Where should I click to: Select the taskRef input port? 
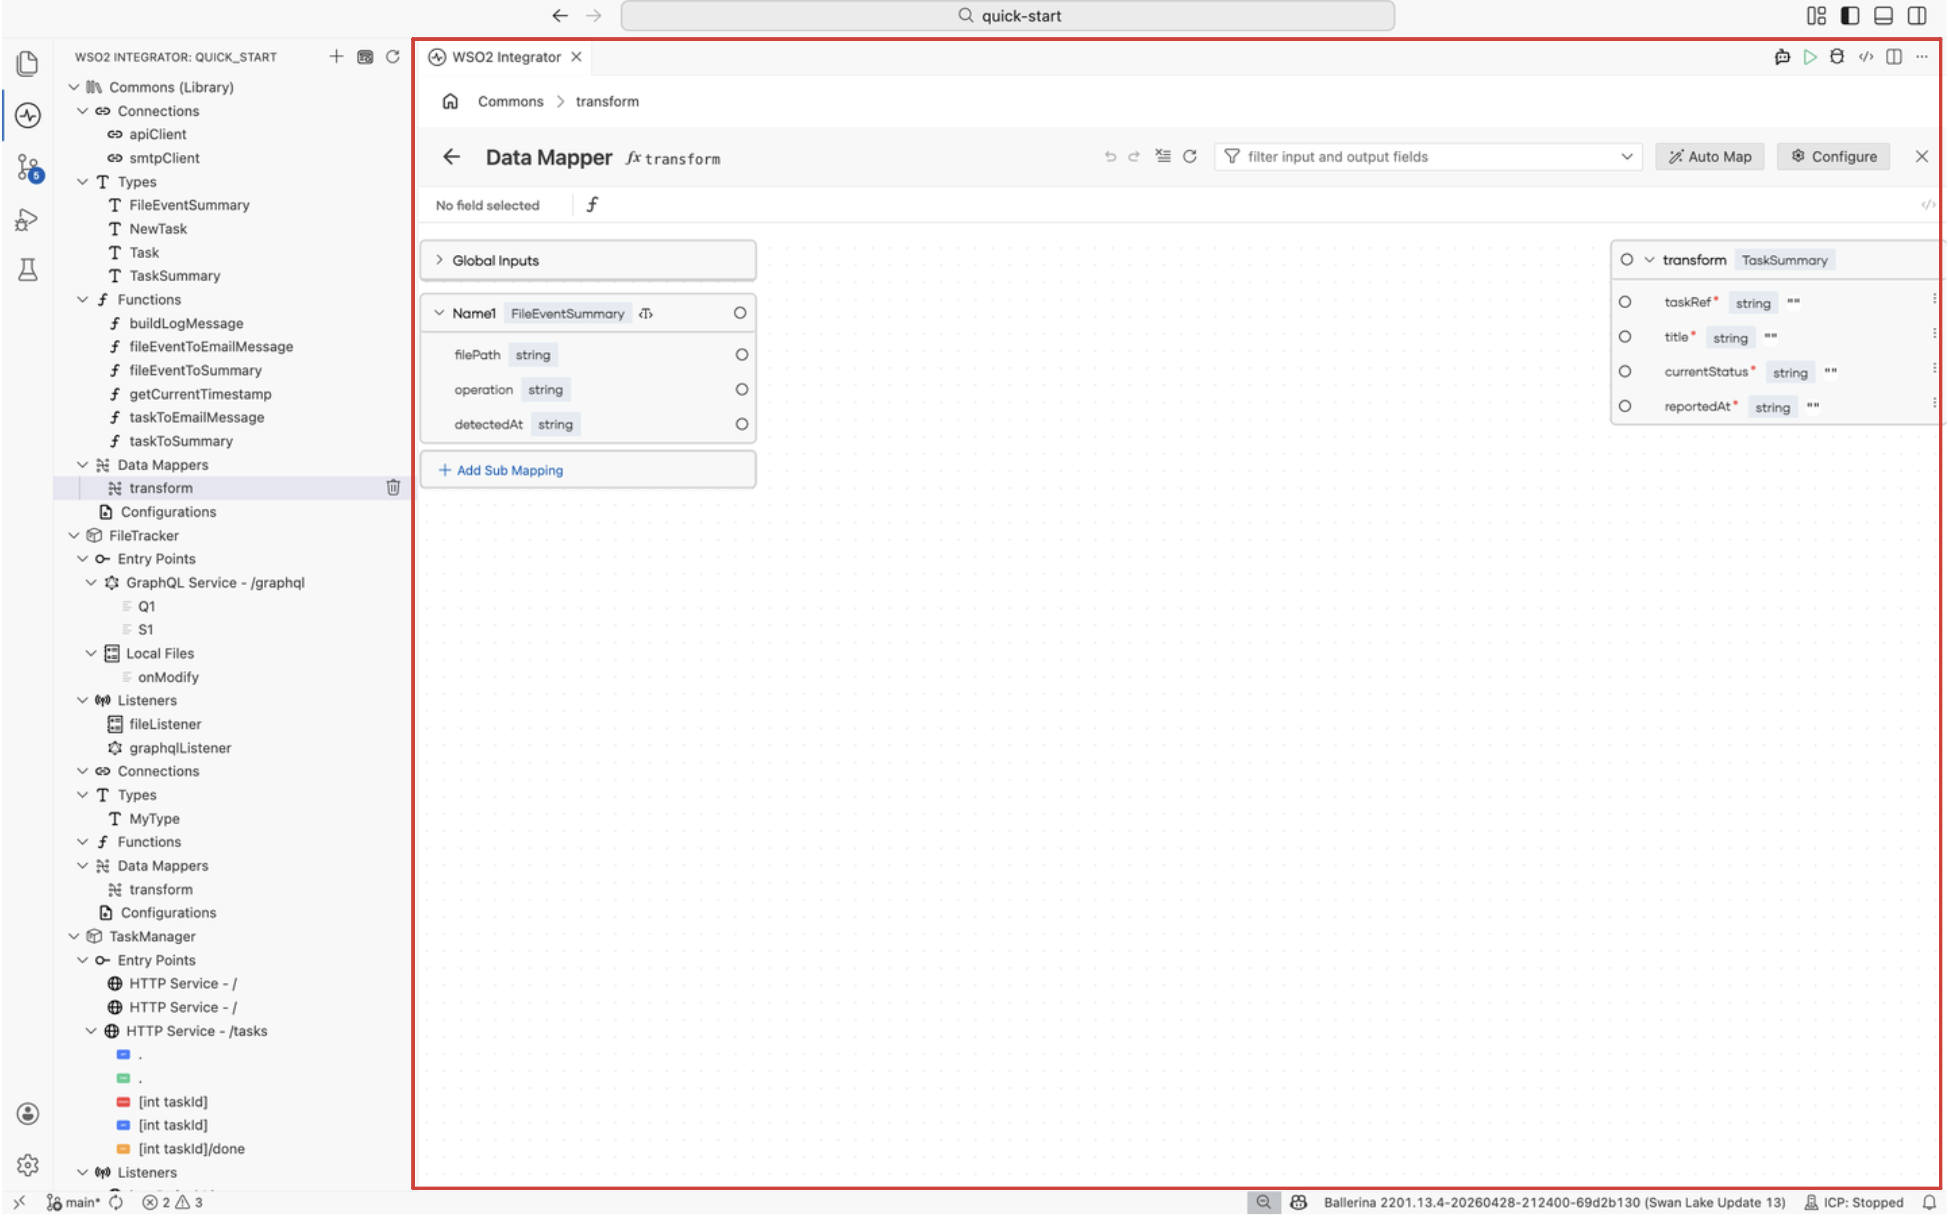coord(1625,302)
